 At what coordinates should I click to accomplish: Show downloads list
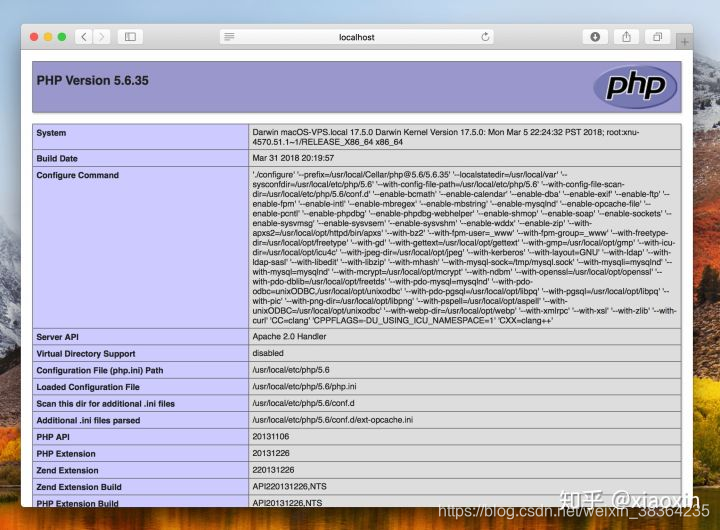pos(595,37)
